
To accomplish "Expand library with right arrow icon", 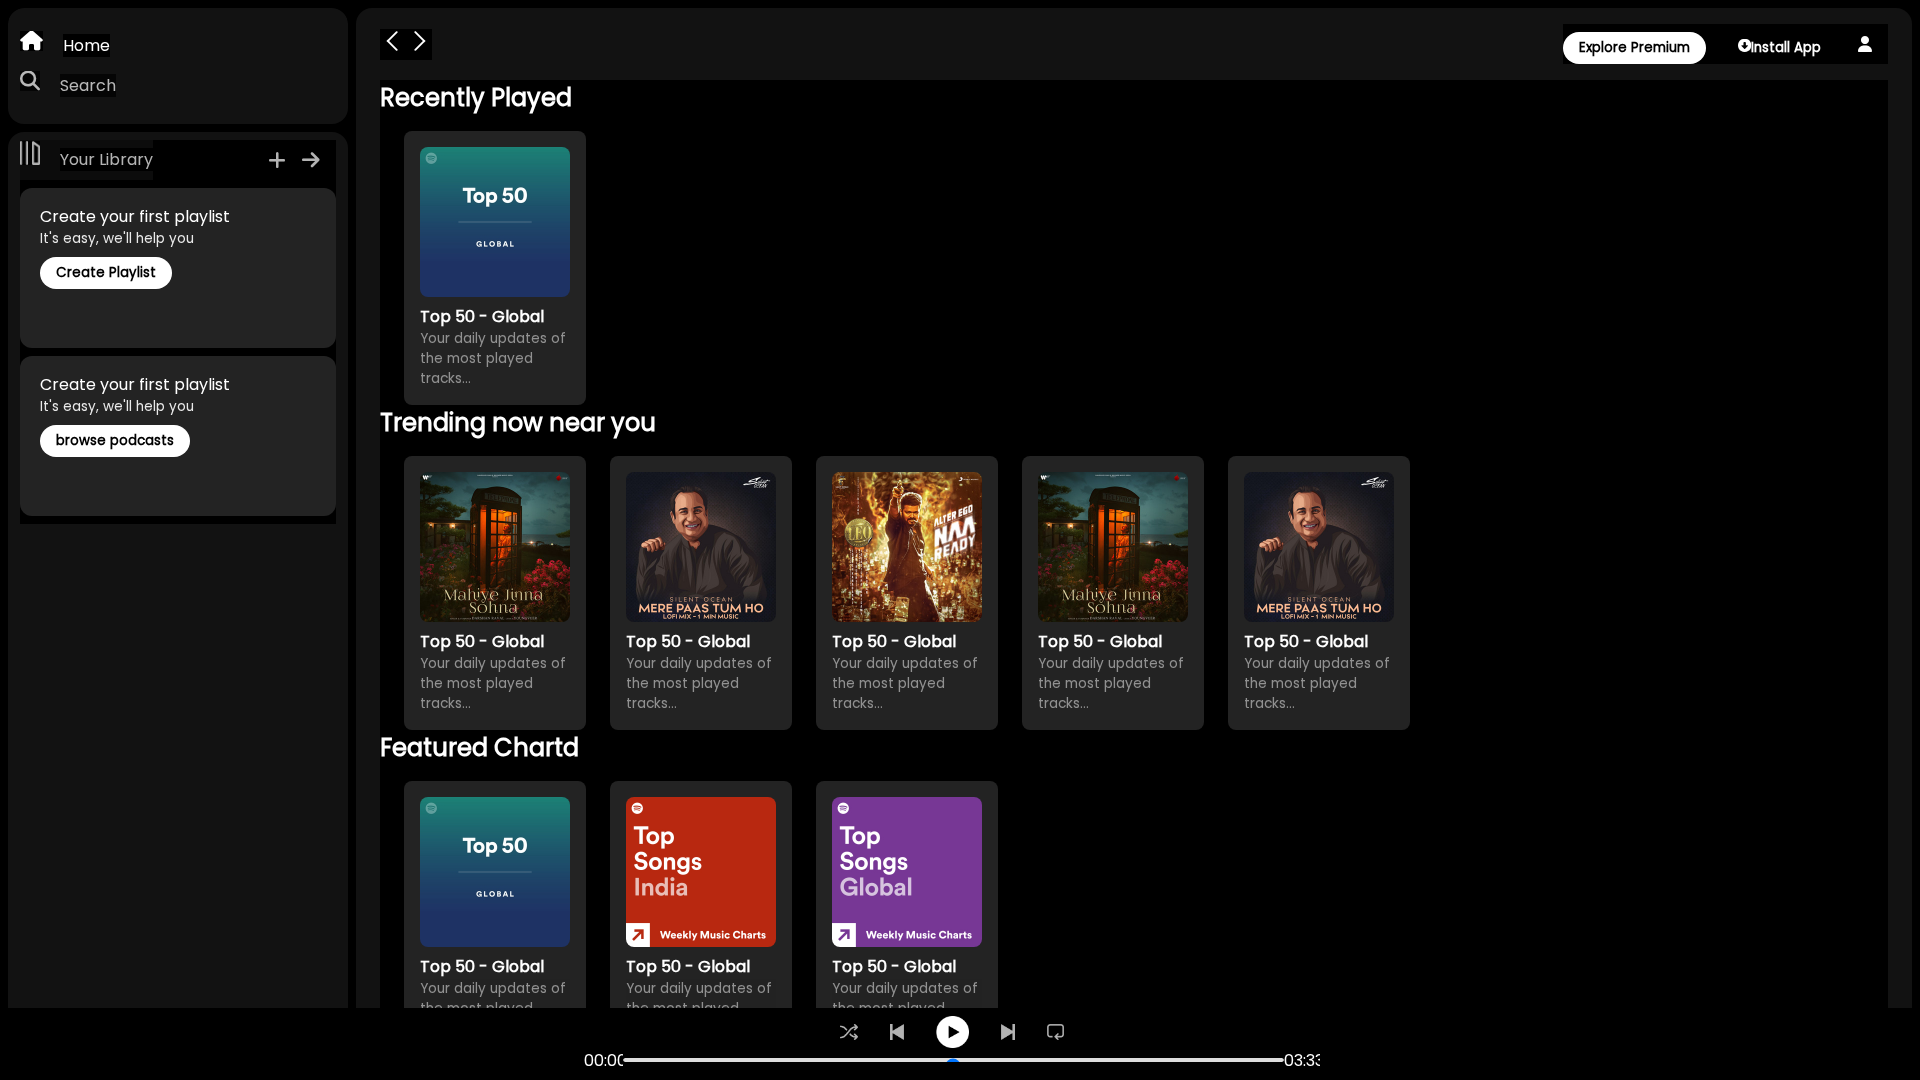I will [x=311, y=160].
